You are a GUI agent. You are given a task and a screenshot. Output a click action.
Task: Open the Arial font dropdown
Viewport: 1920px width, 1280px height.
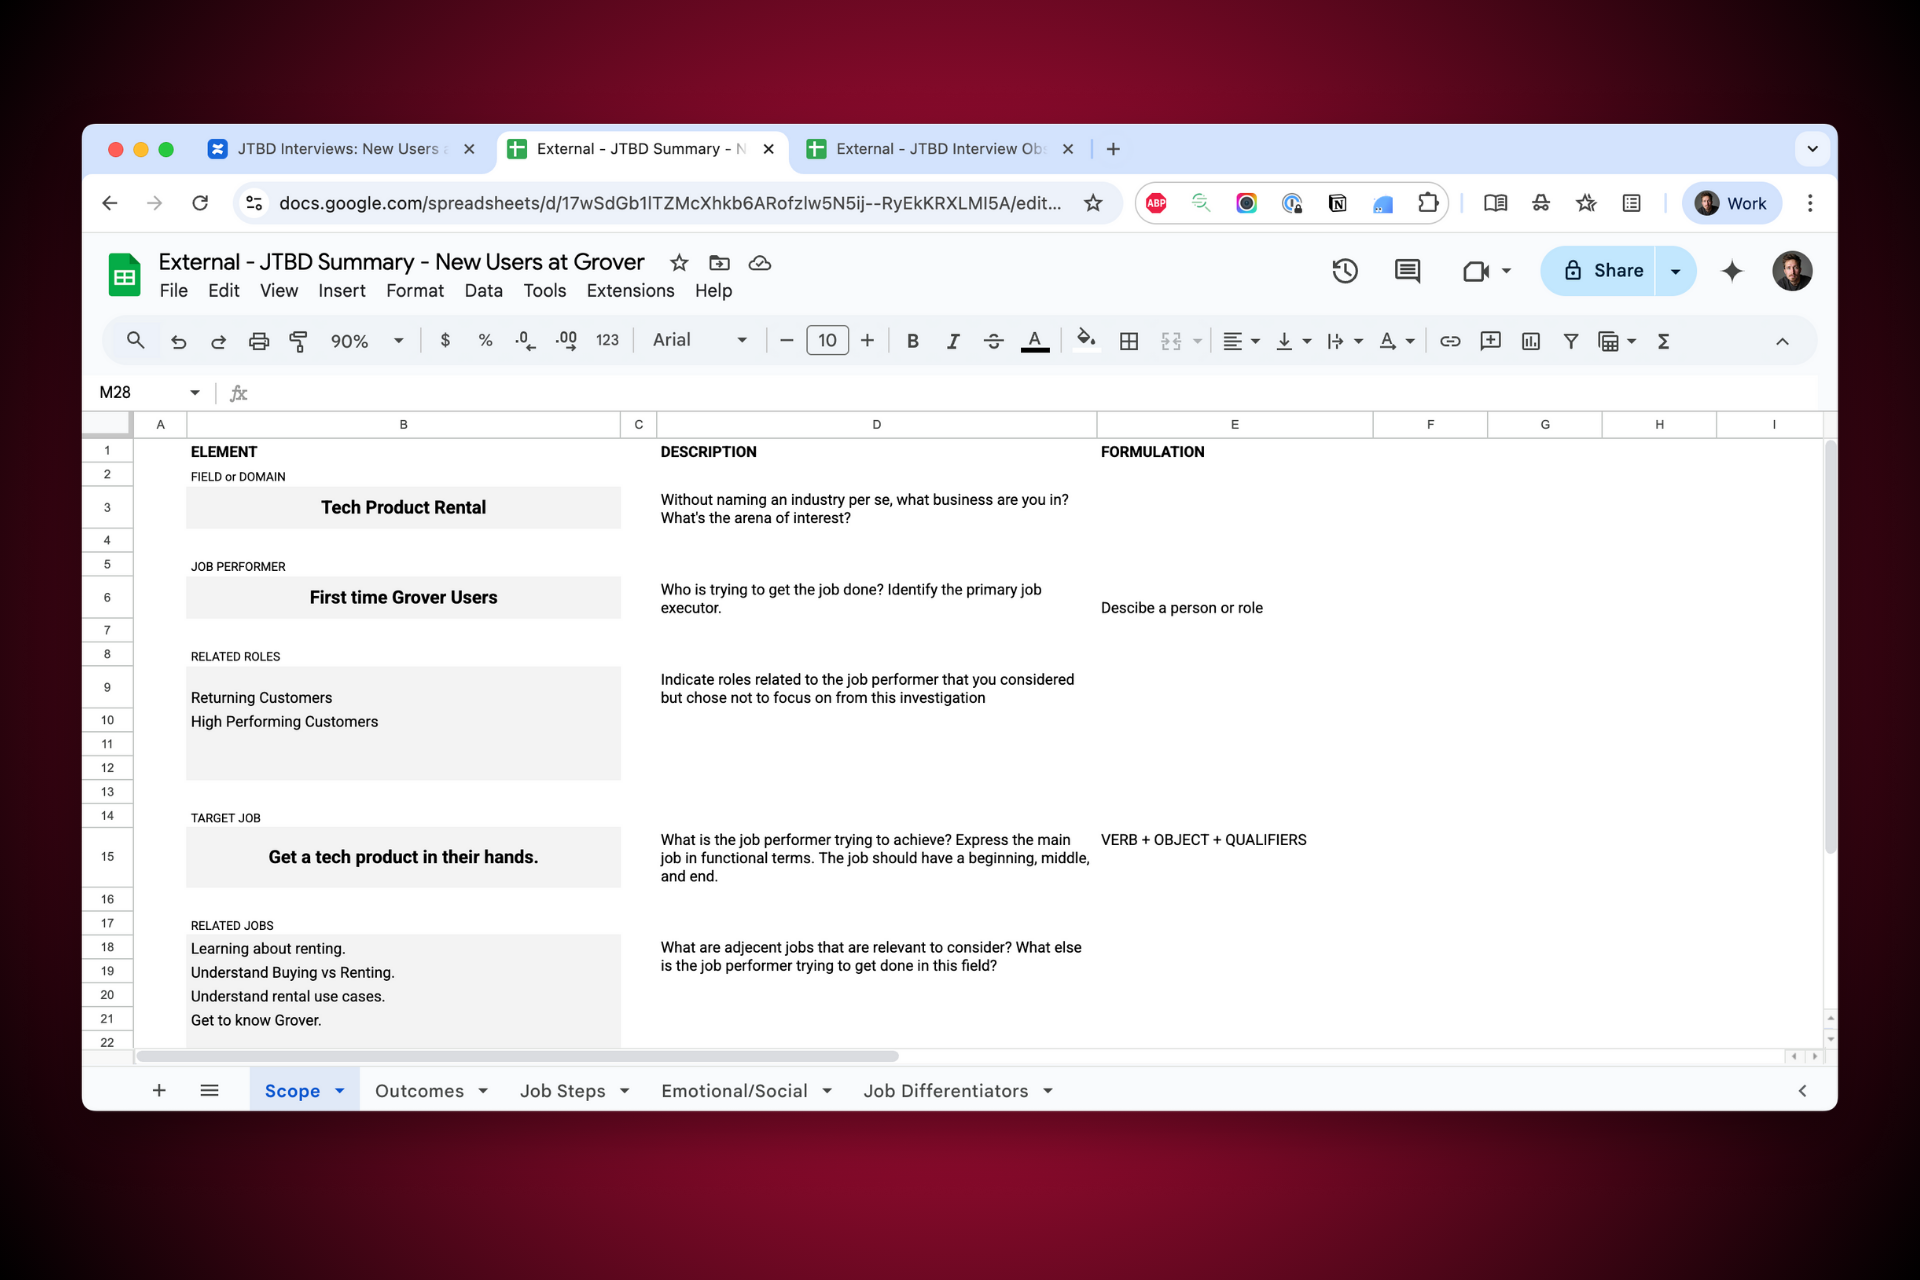point(699,340)
